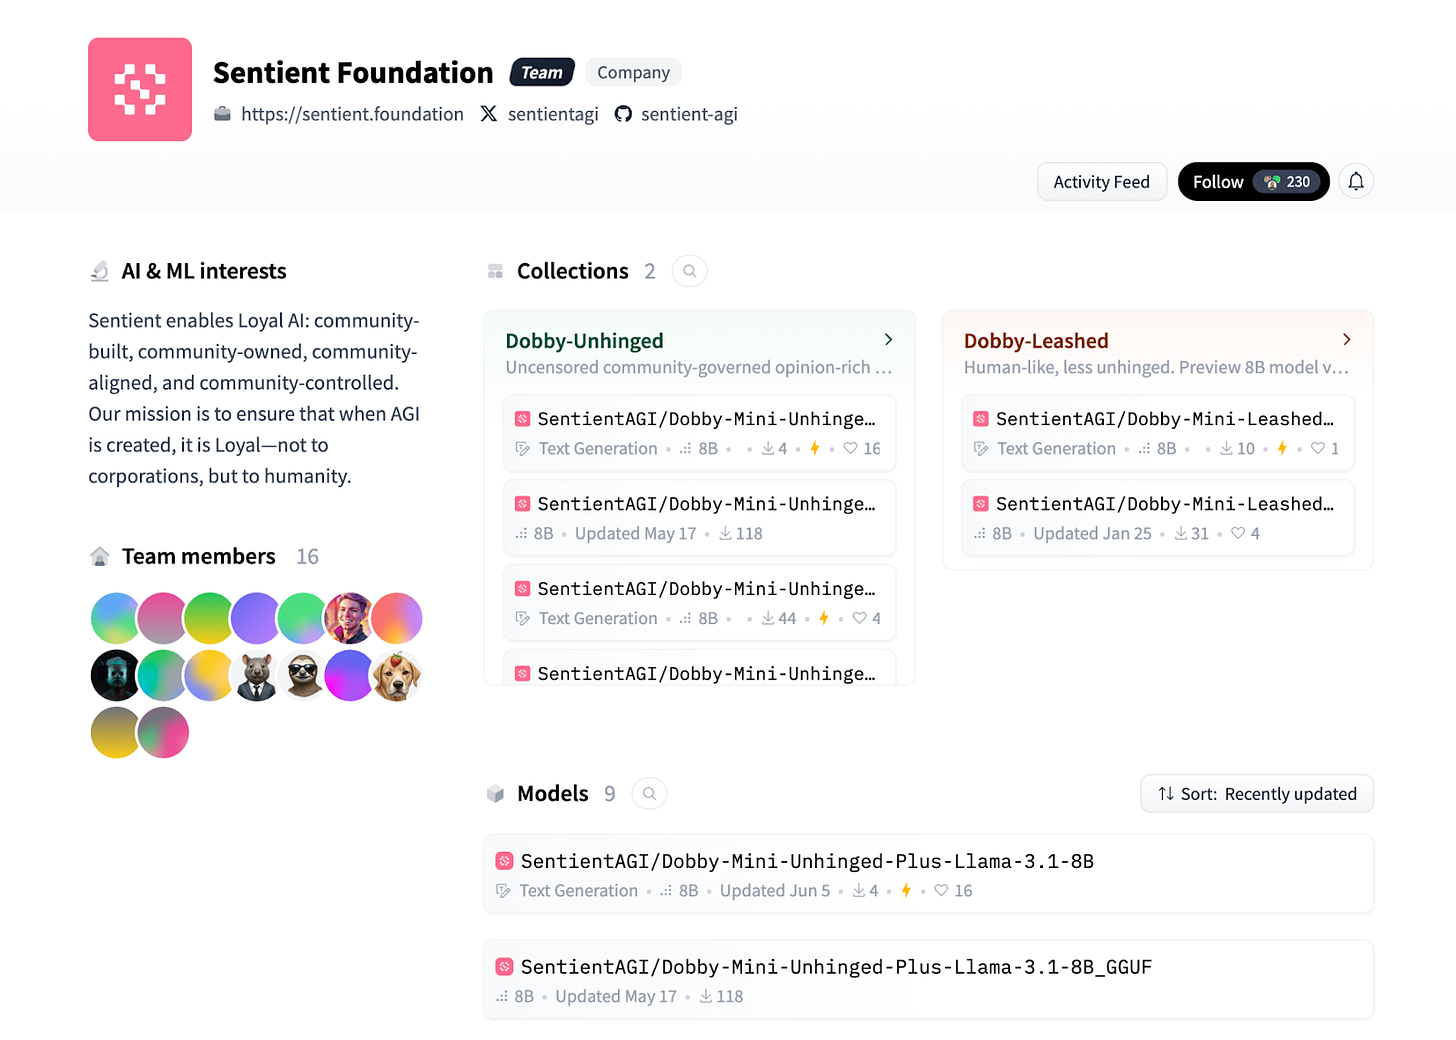Expand the Dobby-Leashed collection chevron
This screenshot has height=1040, width=1456.
pos(1346,340)
